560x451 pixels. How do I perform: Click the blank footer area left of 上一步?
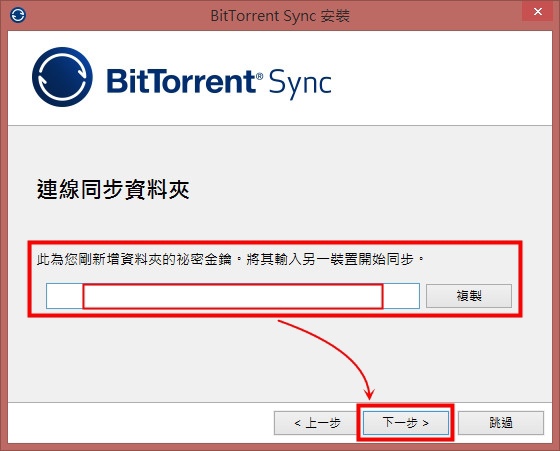[141, 423]
